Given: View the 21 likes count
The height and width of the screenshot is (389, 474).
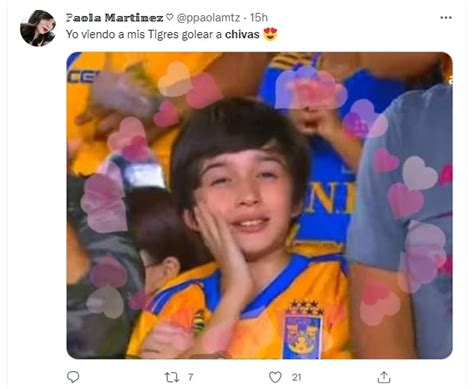Looking at the screenshot, I should coord(297,377).
